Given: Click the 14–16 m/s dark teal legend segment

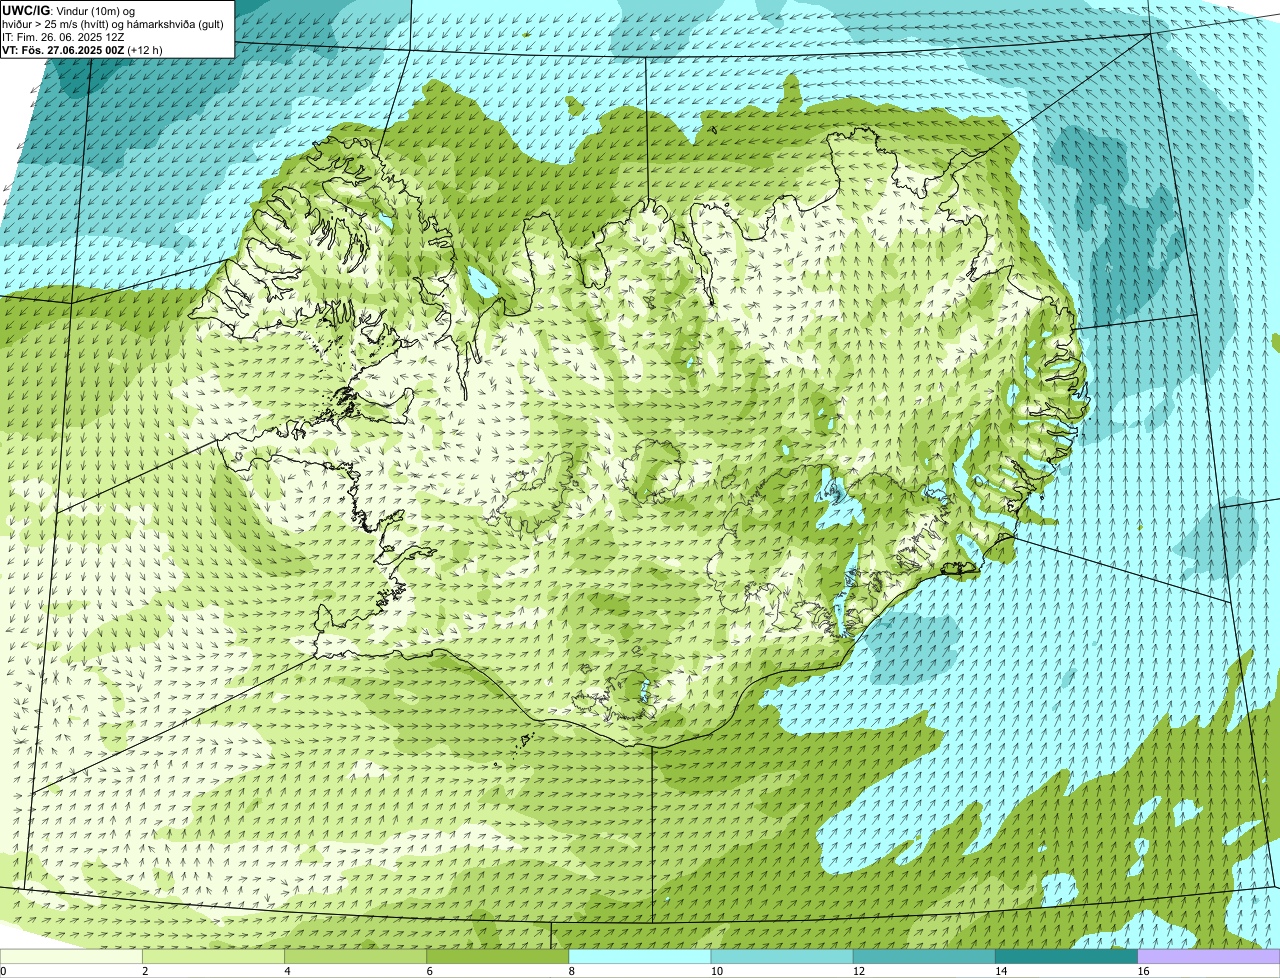Looking at the screenshot, I should [1067, 956].
